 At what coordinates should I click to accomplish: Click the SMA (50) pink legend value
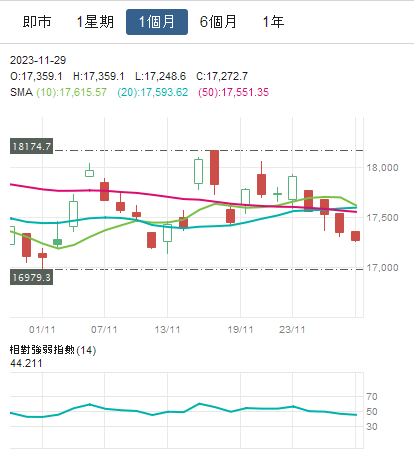233,92
